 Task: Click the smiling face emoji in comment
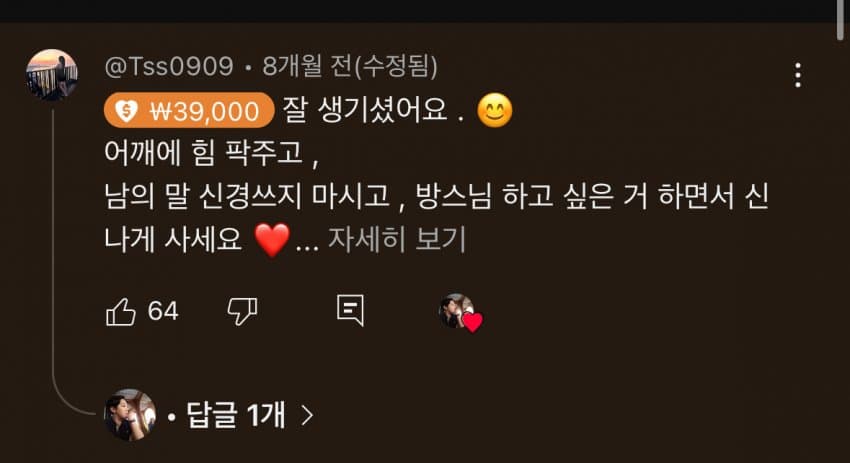pyautogui.click(x=494, y=110)
